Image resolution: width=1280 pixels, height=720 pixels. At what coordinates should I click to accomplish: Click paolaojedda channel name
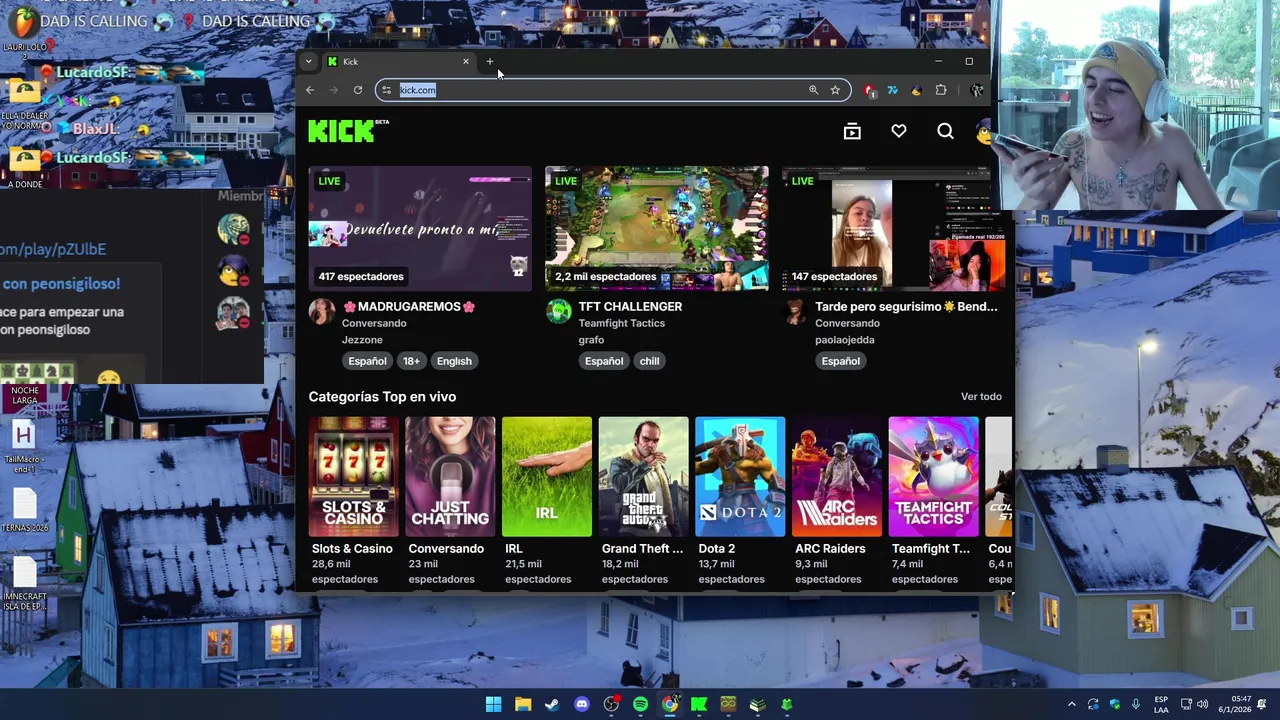coord(845,340)
